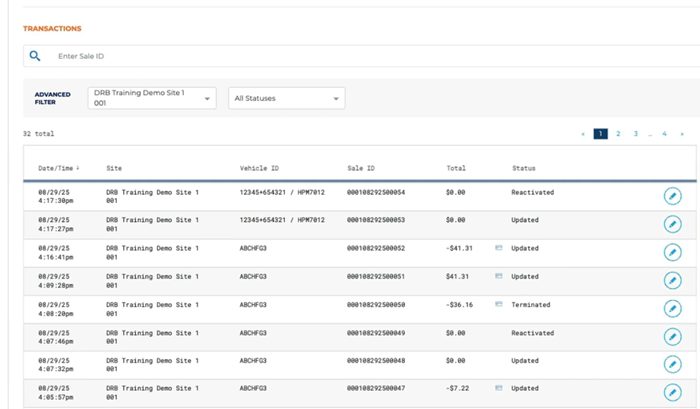Click card icon next to -$7.22 total
This screenshot has width=700, height=409.
[499, 388]
